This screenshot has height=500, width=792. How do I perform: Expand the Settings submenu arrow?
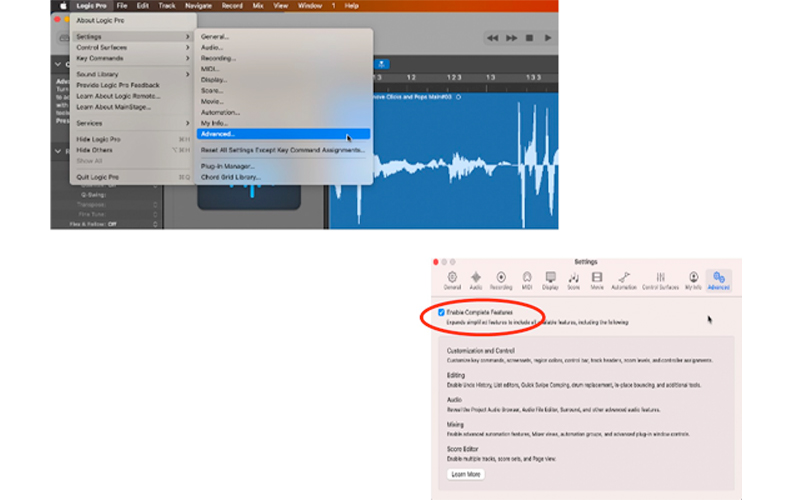click(187, 37)
